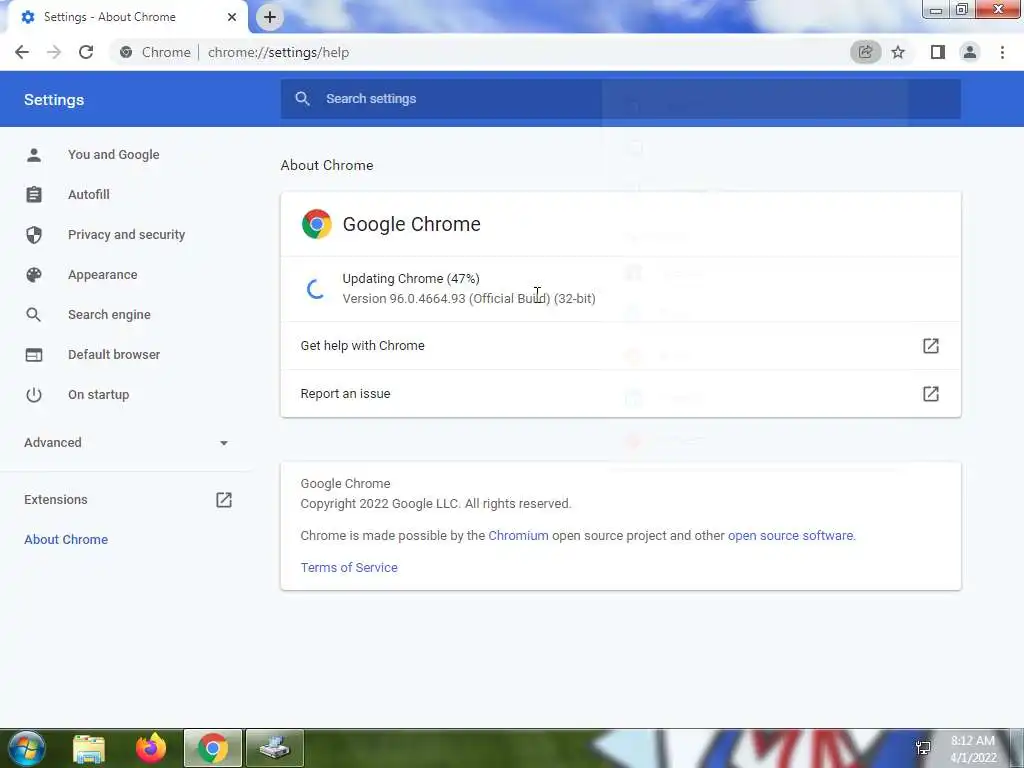Click the network icon in system tray

point(923,748)
